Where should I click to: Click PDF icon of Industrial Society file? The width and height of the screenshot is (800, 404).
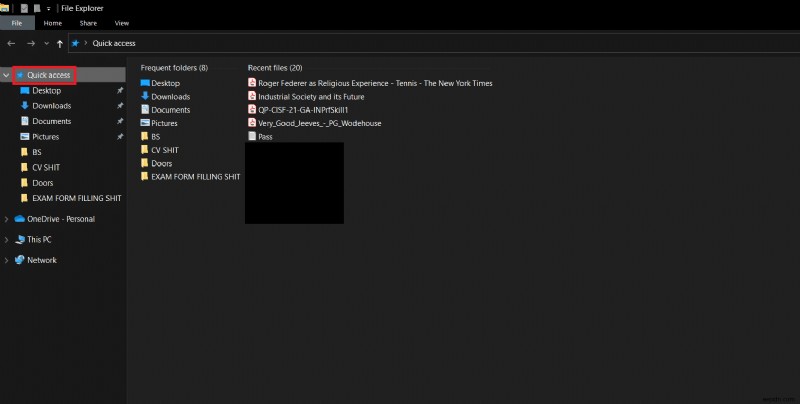[252, 96]
